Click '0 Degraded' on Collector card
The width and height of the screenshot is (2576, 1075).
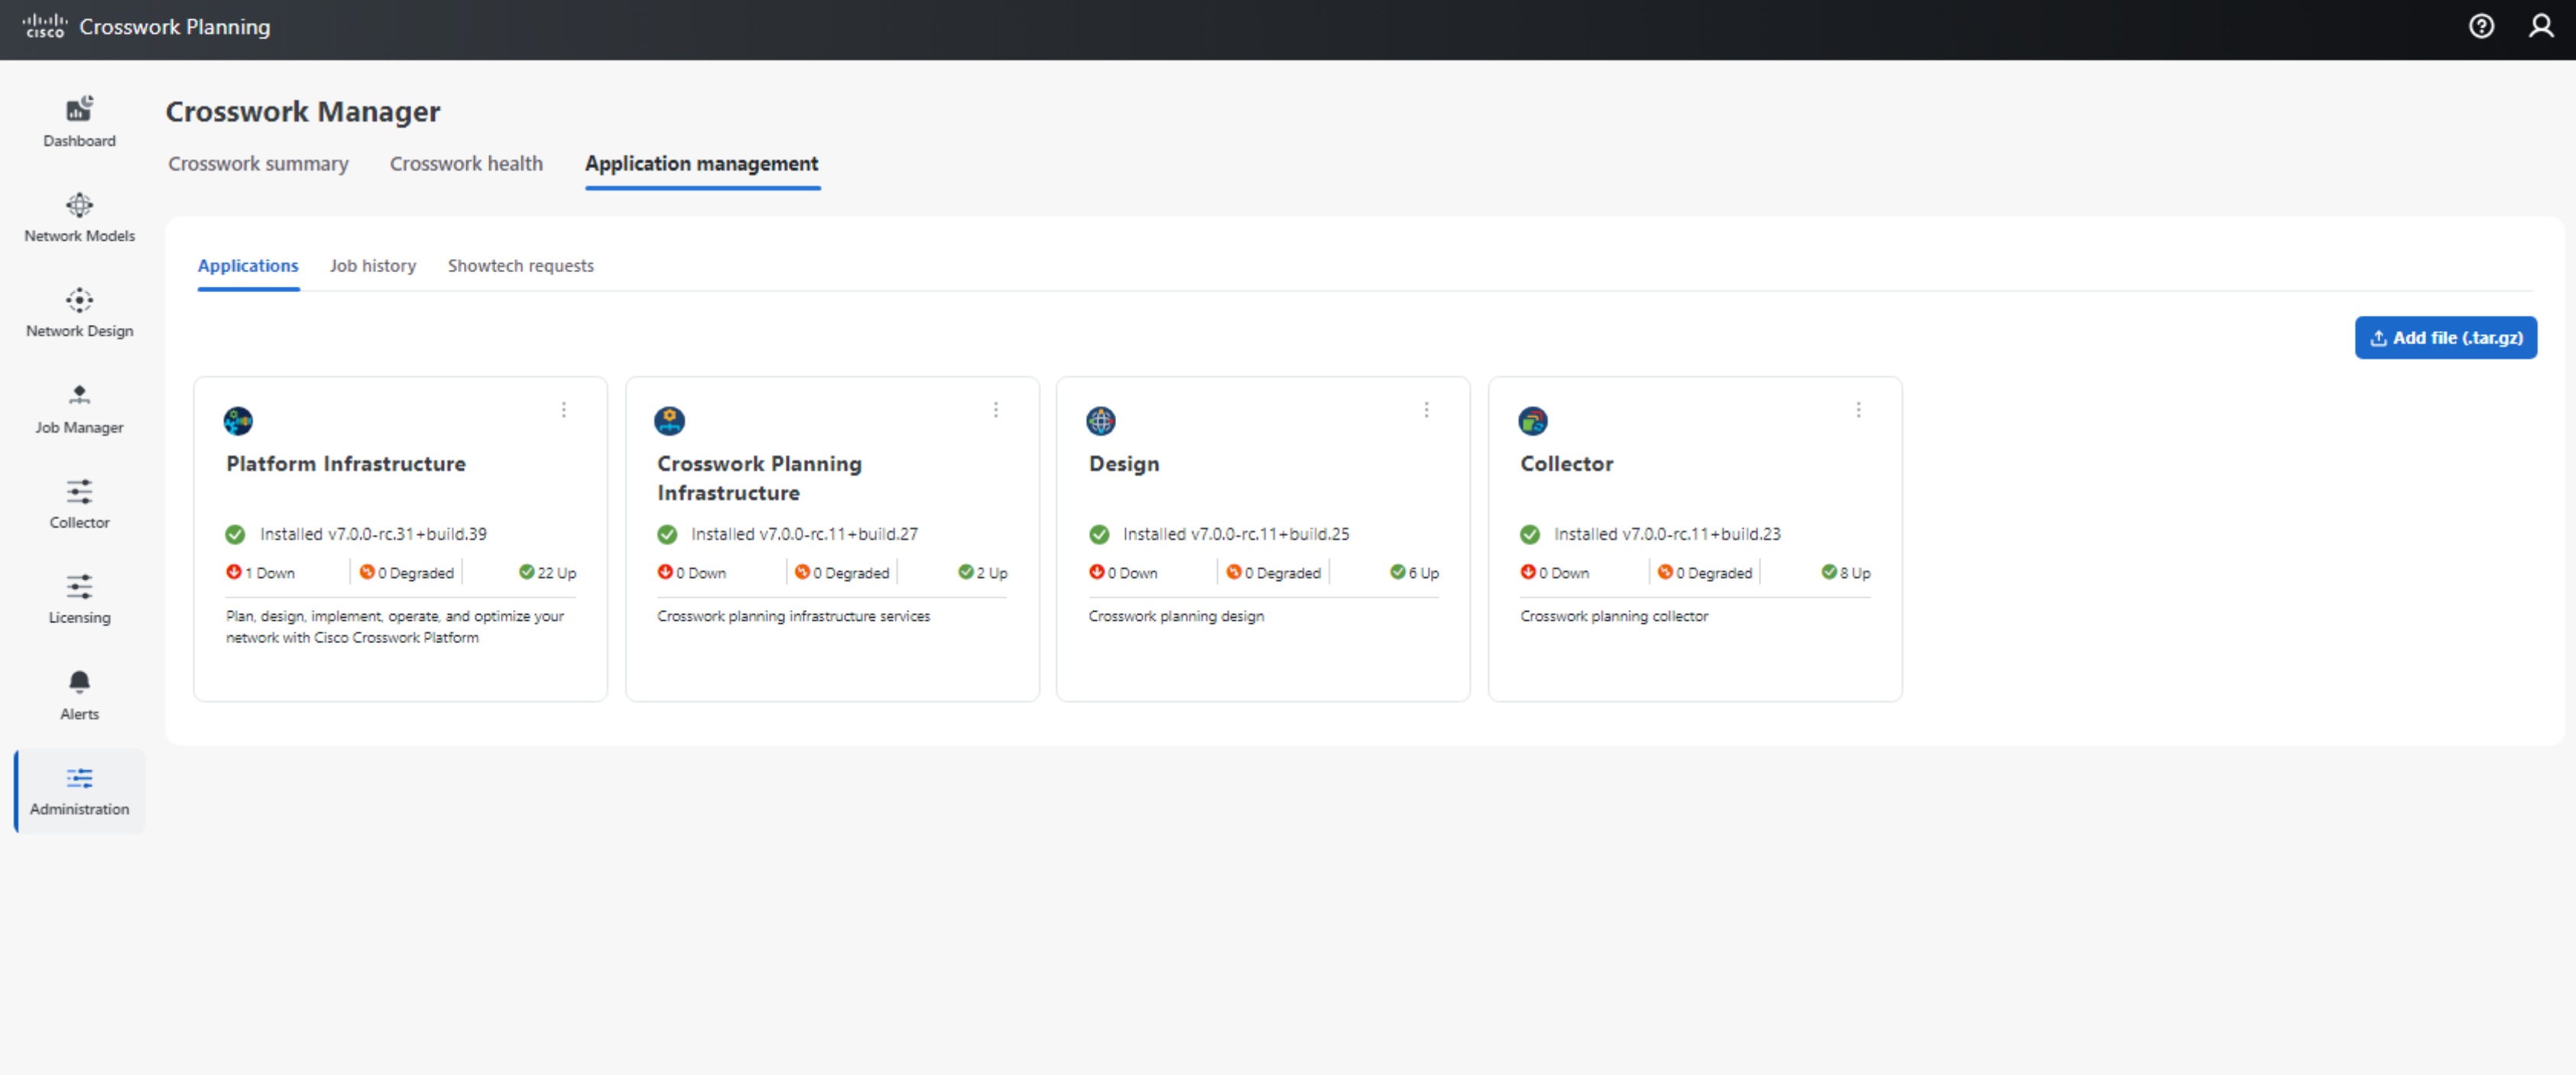pyautogui.click(x=1714, y=573)
